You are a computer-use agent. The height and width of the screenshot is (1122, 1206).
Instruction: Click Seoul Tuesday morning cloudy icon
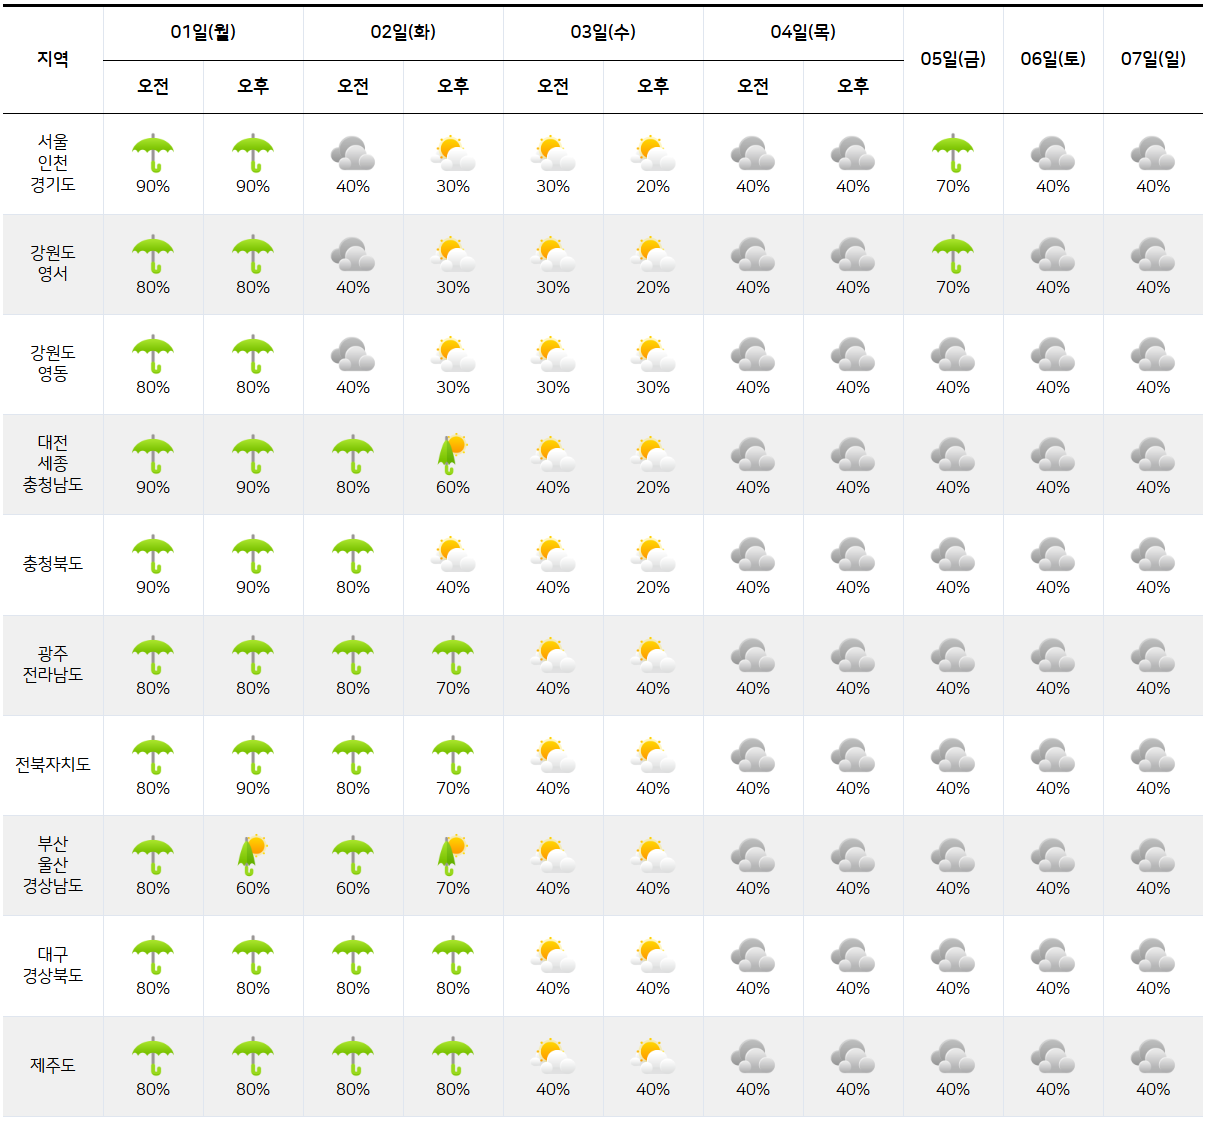(353, 154)
